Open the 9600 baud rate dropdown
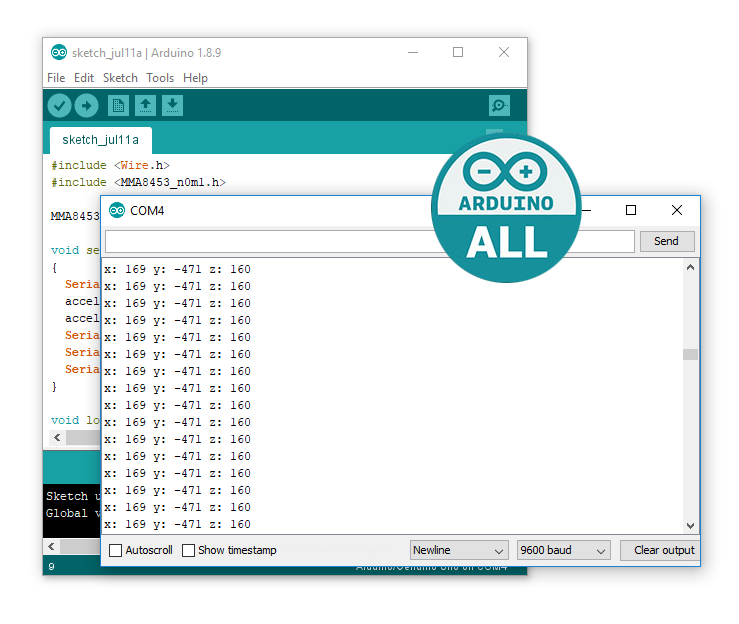Viewport: 739px width, 624px height. tap(563, 550)
